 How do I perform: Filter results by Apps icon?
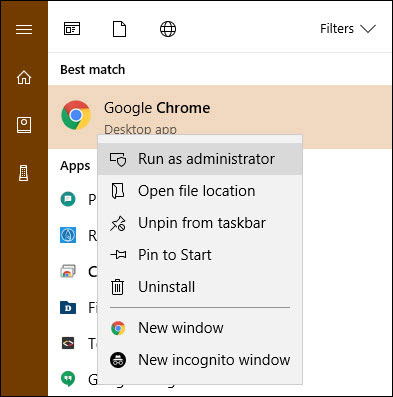pyautogui.click(x=72, y=29)
